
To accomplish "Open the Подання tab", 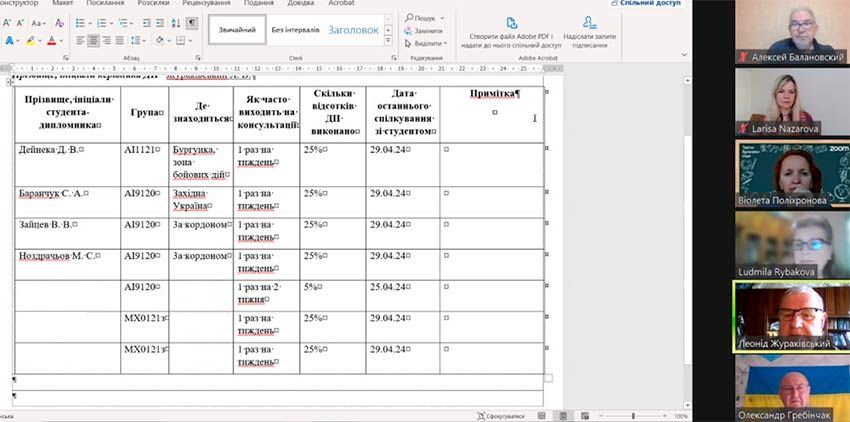I will 259,3.
